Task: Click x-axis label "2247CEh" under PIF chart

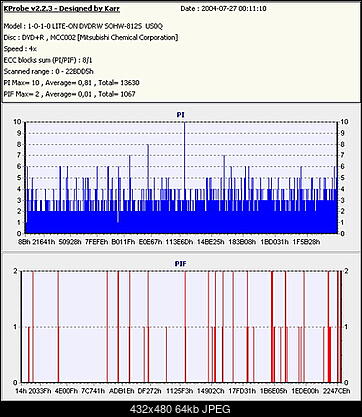Action: 336,391
